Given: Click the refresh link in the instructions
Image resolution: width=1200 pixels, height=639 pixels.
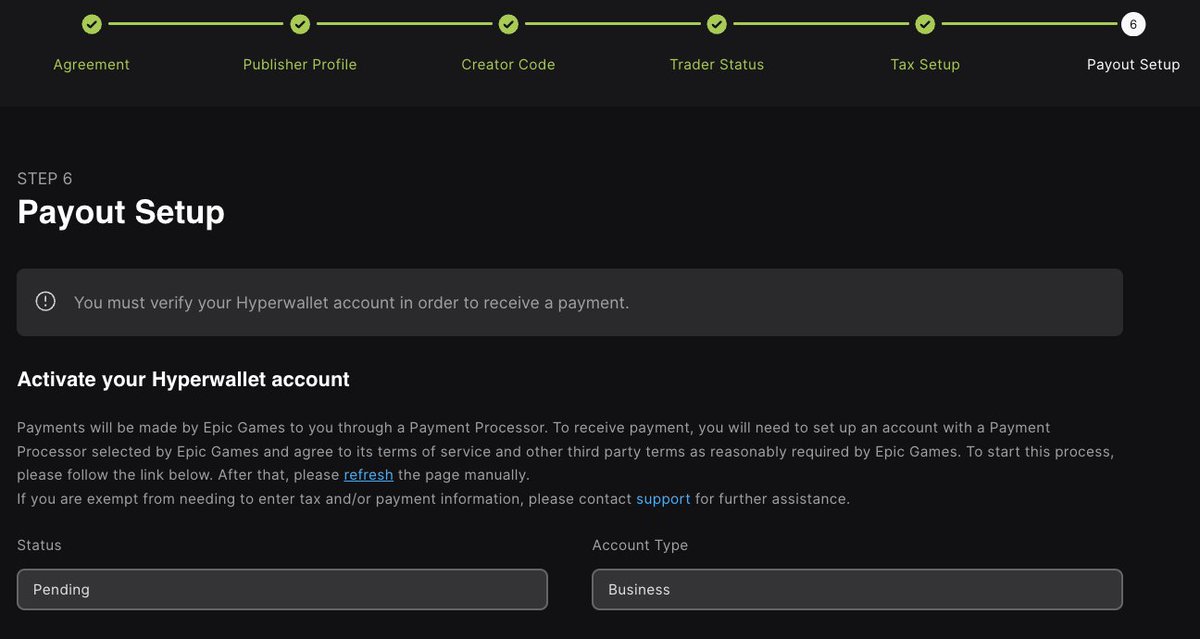Looking at the screenshot, I should click(x=368, y=475).
